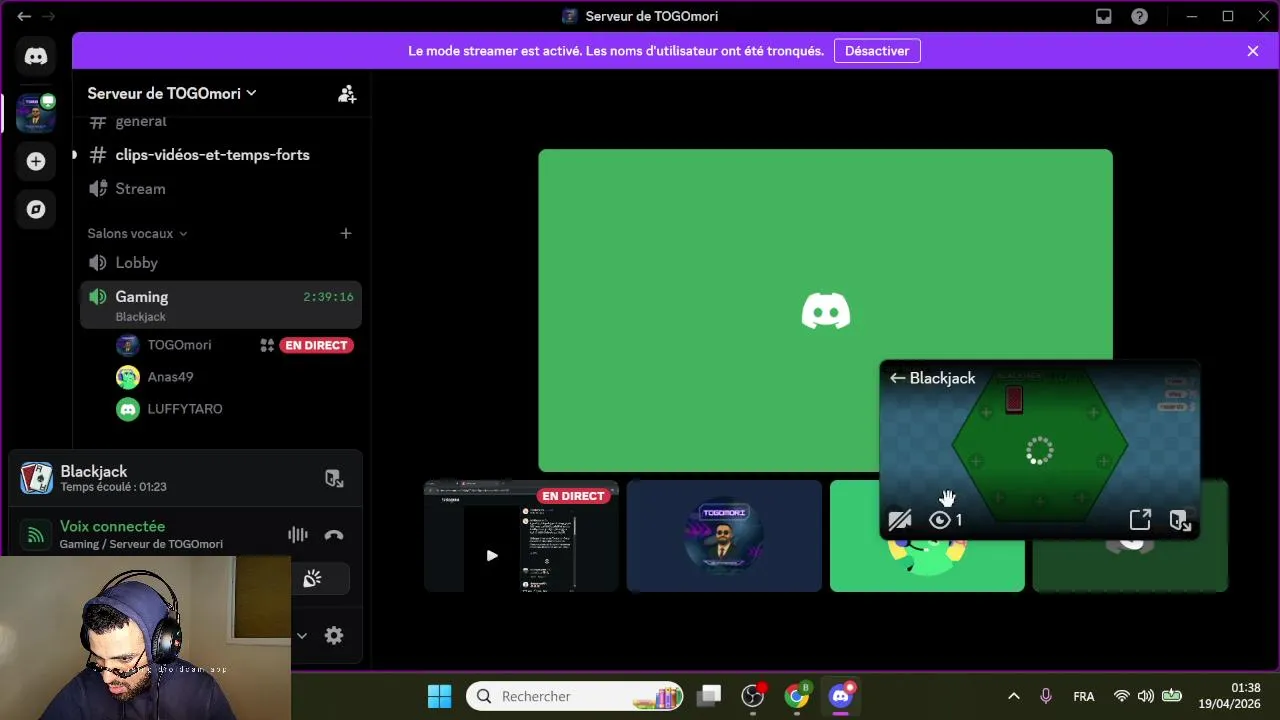This screenshot has width=1280, height=720.
Task: Expand the Serveur de TOGOmori dropdown
Action: coord(172,93)
